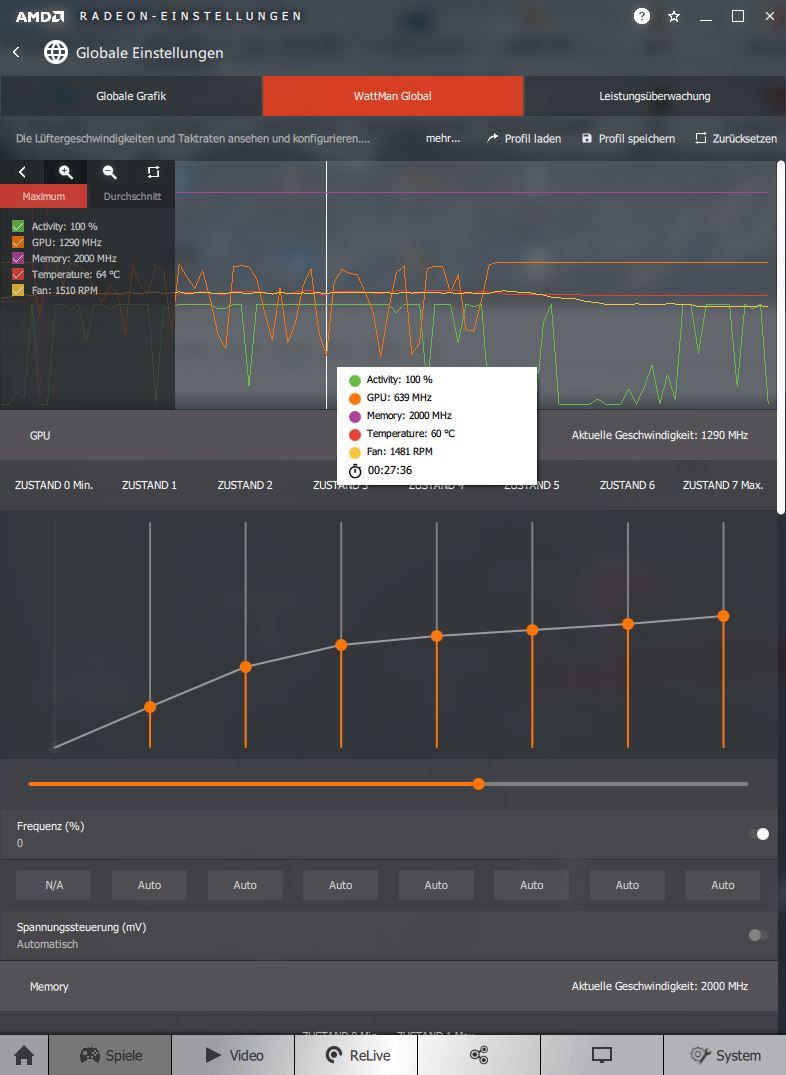Click the Zustand 4 curve point
Viewport: 786px width, 1075px height.
436,636
